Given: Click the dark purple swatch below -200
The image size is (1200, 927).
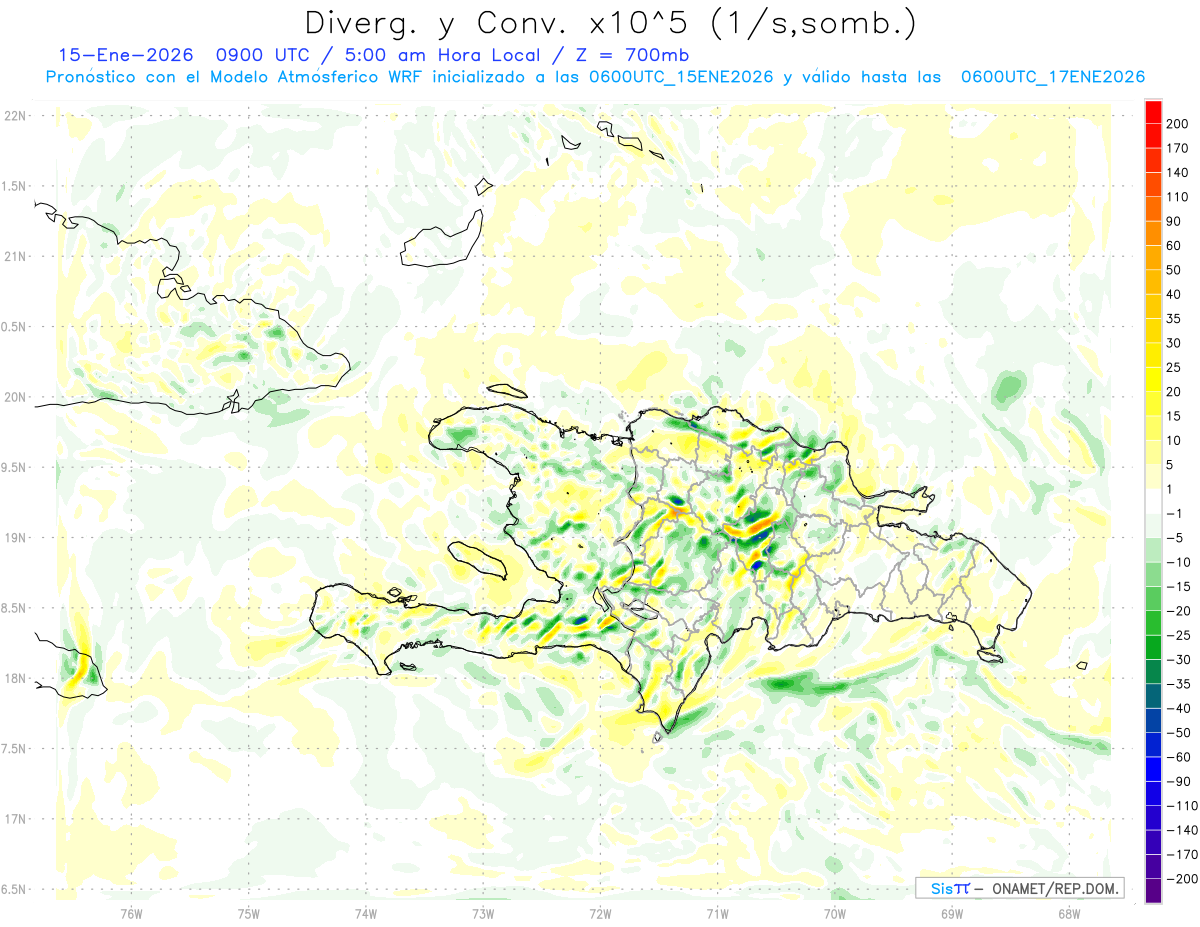Looking at the screenshot, I should pyautogui.click(x=1153, y=890).
